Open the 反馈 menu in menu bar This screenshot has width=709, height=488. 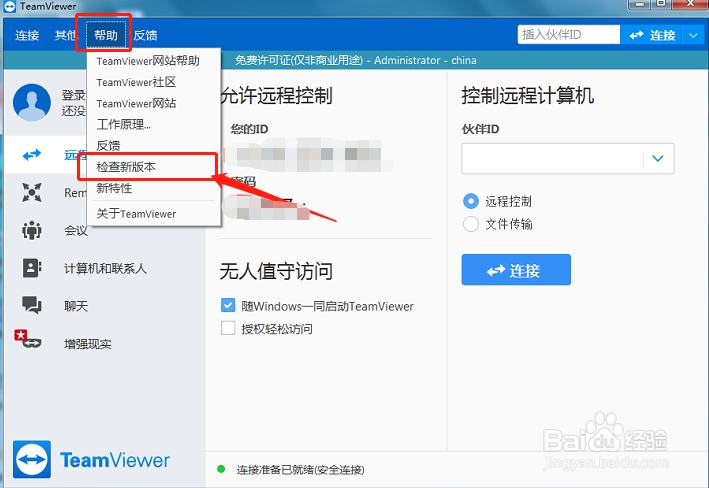click(x=146, y=35)
